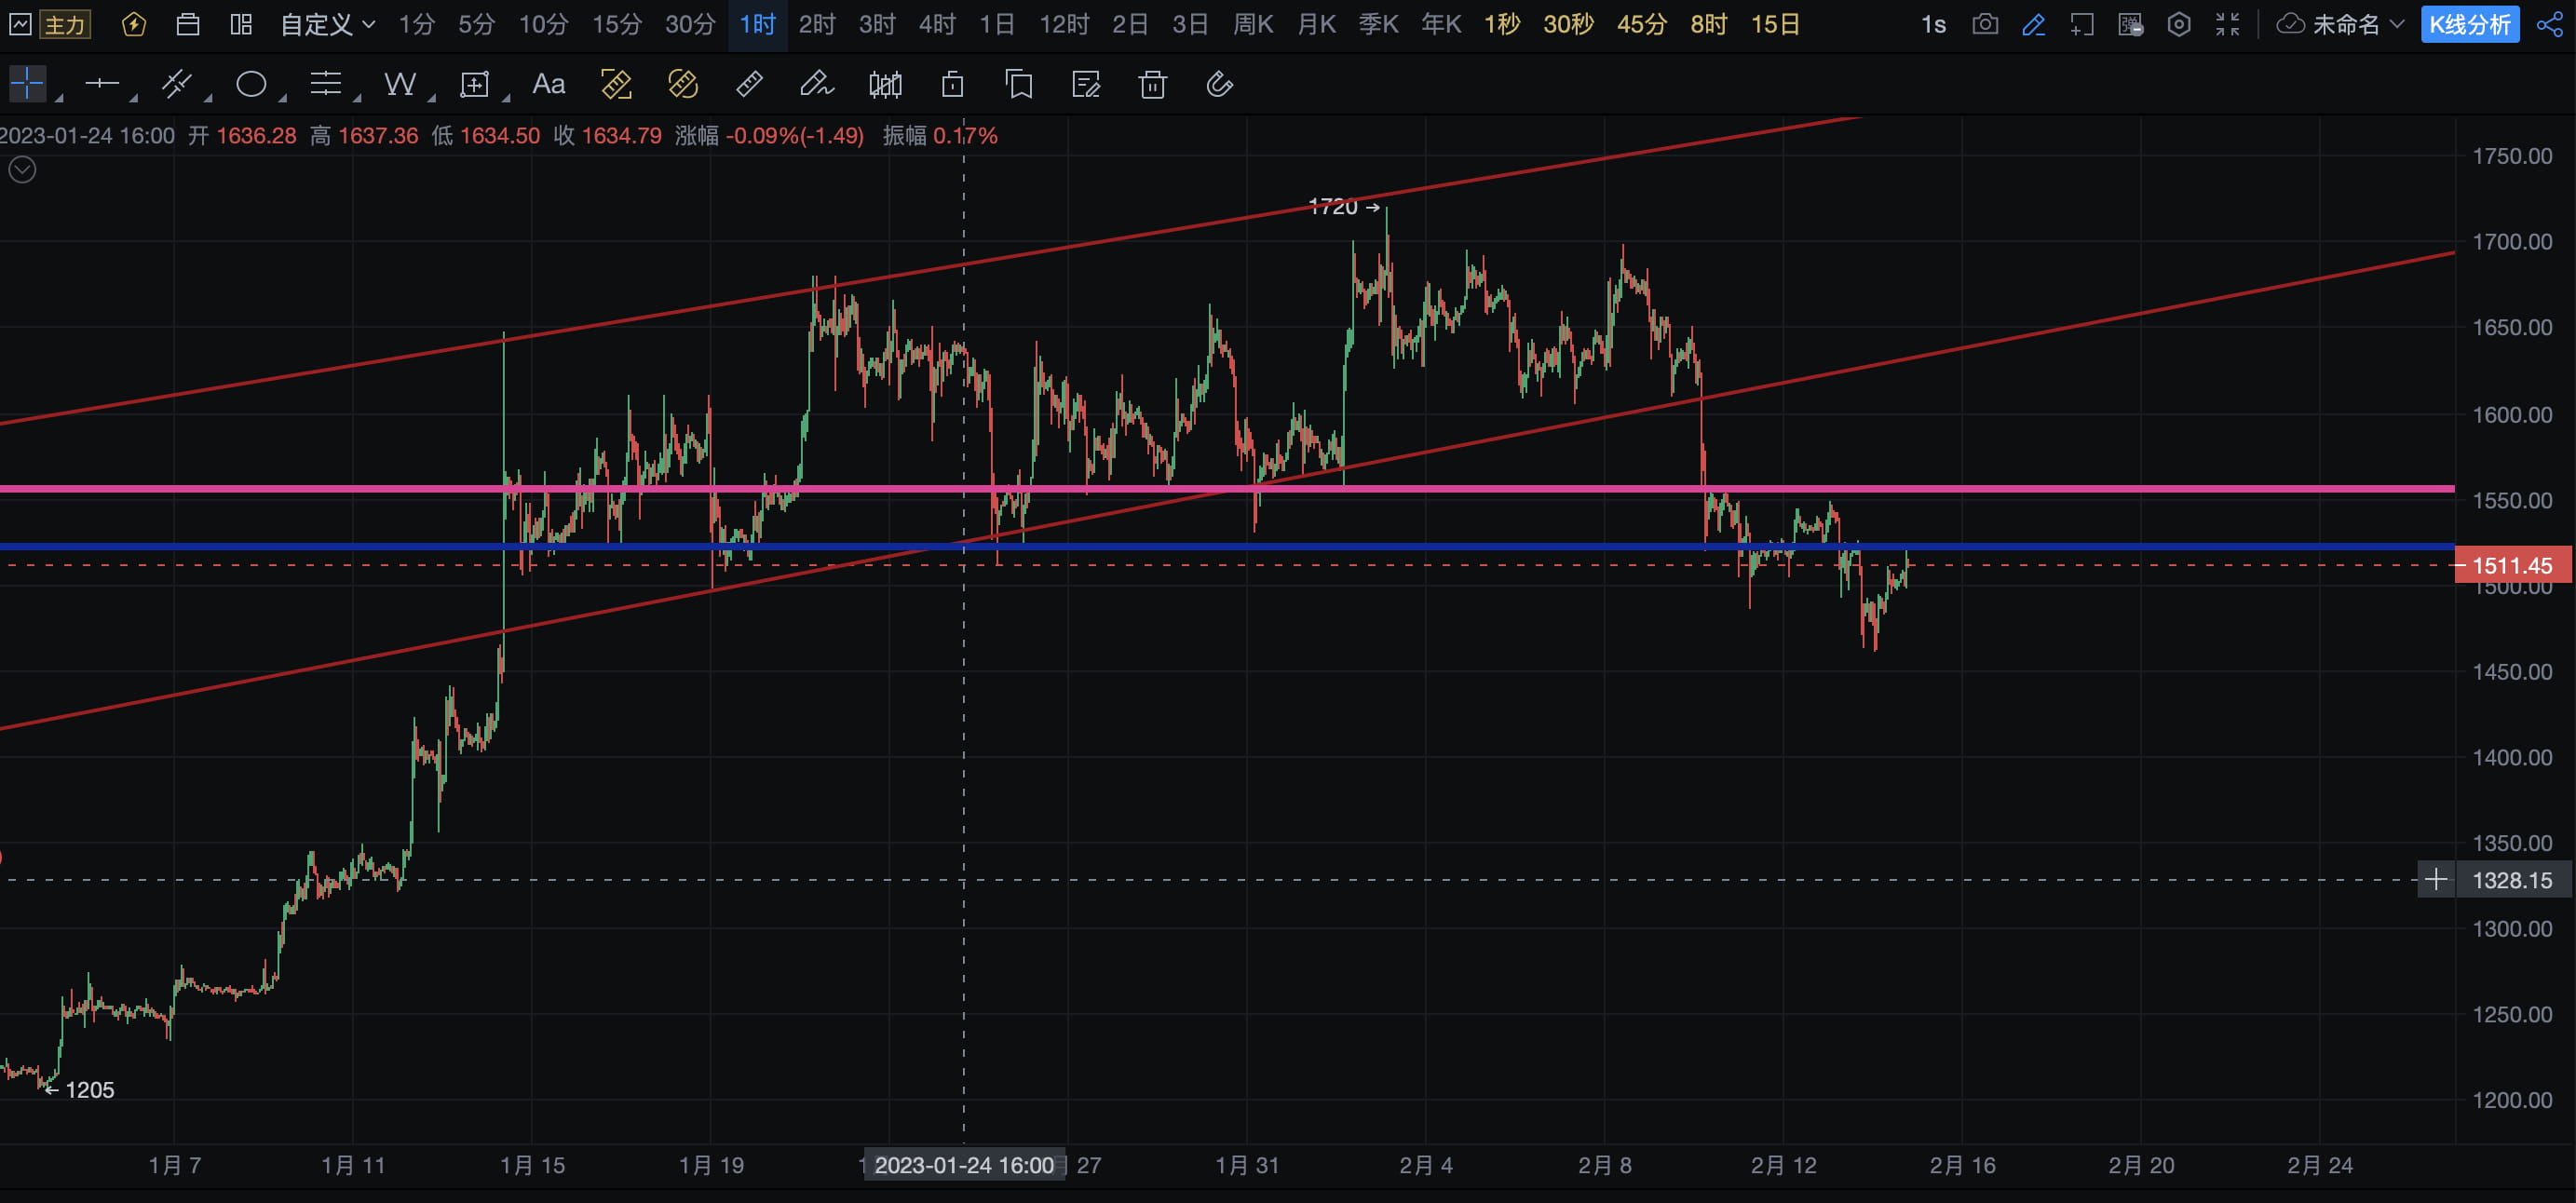This screenshot has width=2576, height=1203.
Task: Toggle the magnet snap mode
Action: 1219,84
